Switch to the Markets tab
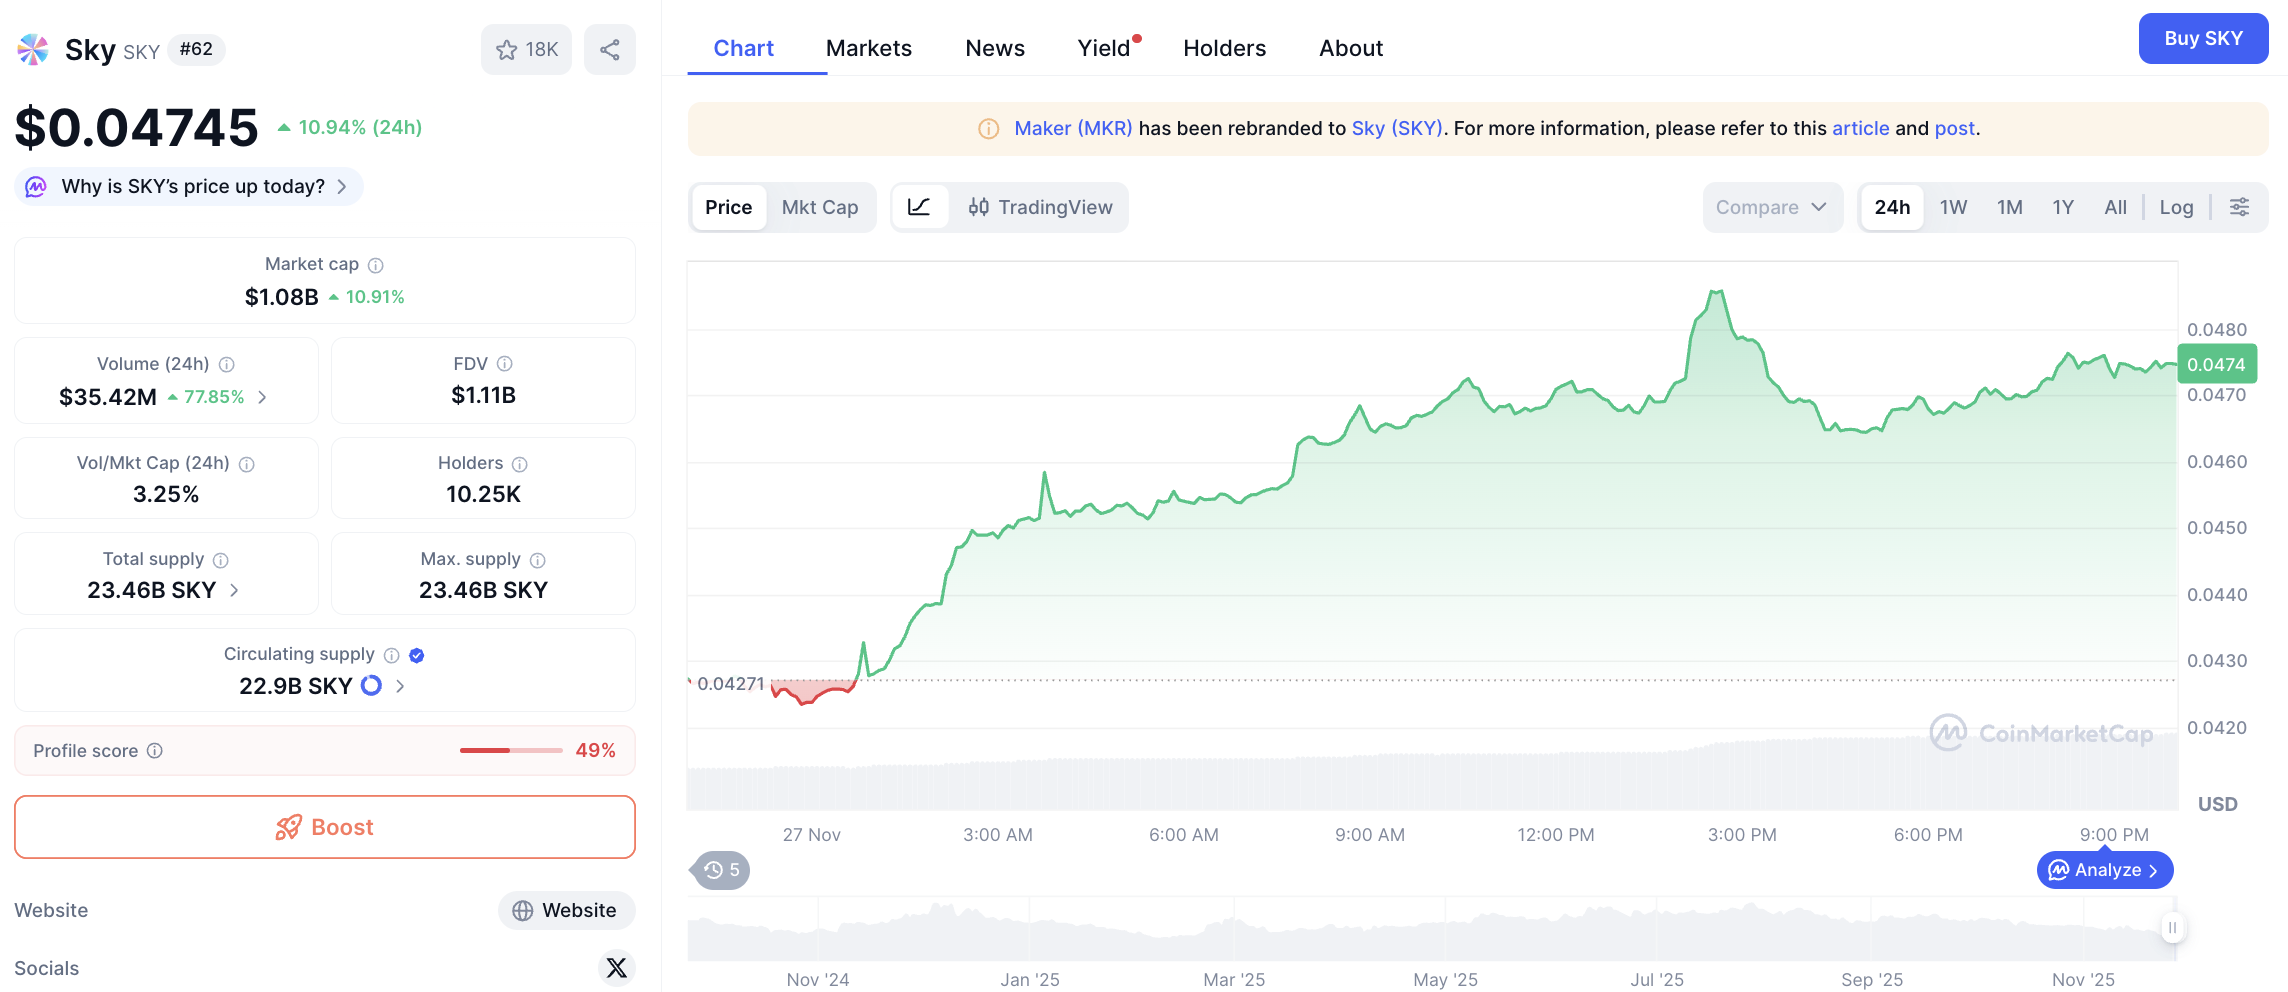Viewport: 2288px width, 992px height. point(868,48)
